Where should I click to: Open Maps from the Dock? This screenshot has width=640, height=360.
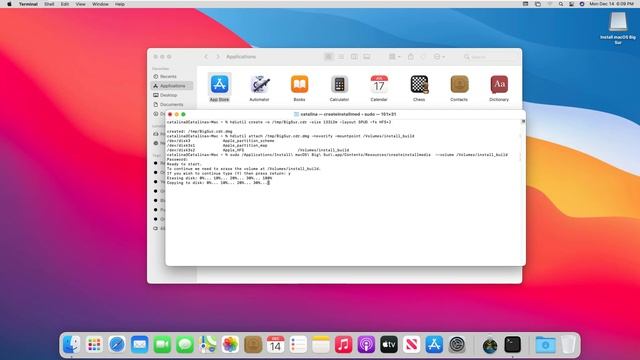click(x=208, y=344)
